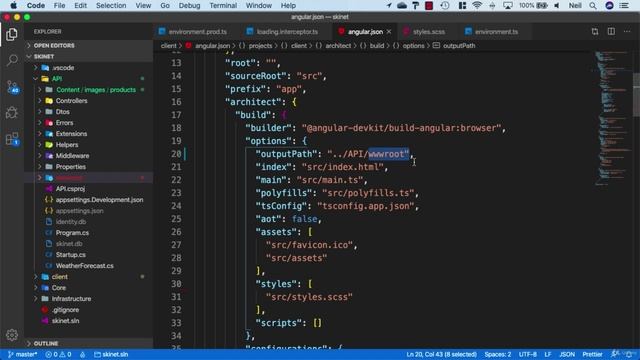Open Source Control view with badge

point(12,87)
